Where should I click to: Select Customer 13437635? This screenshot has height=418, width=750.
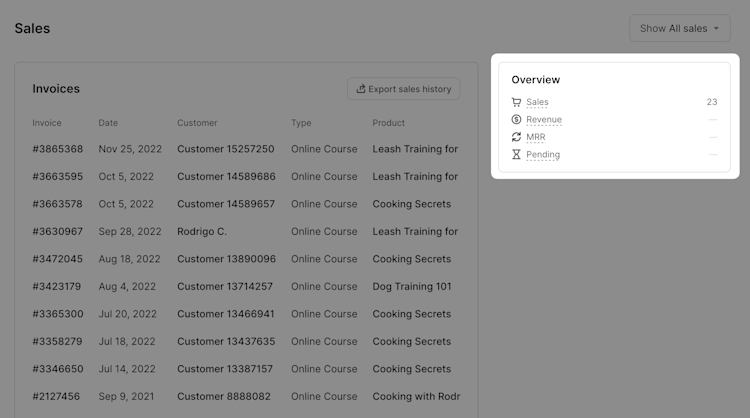(226, 341)
